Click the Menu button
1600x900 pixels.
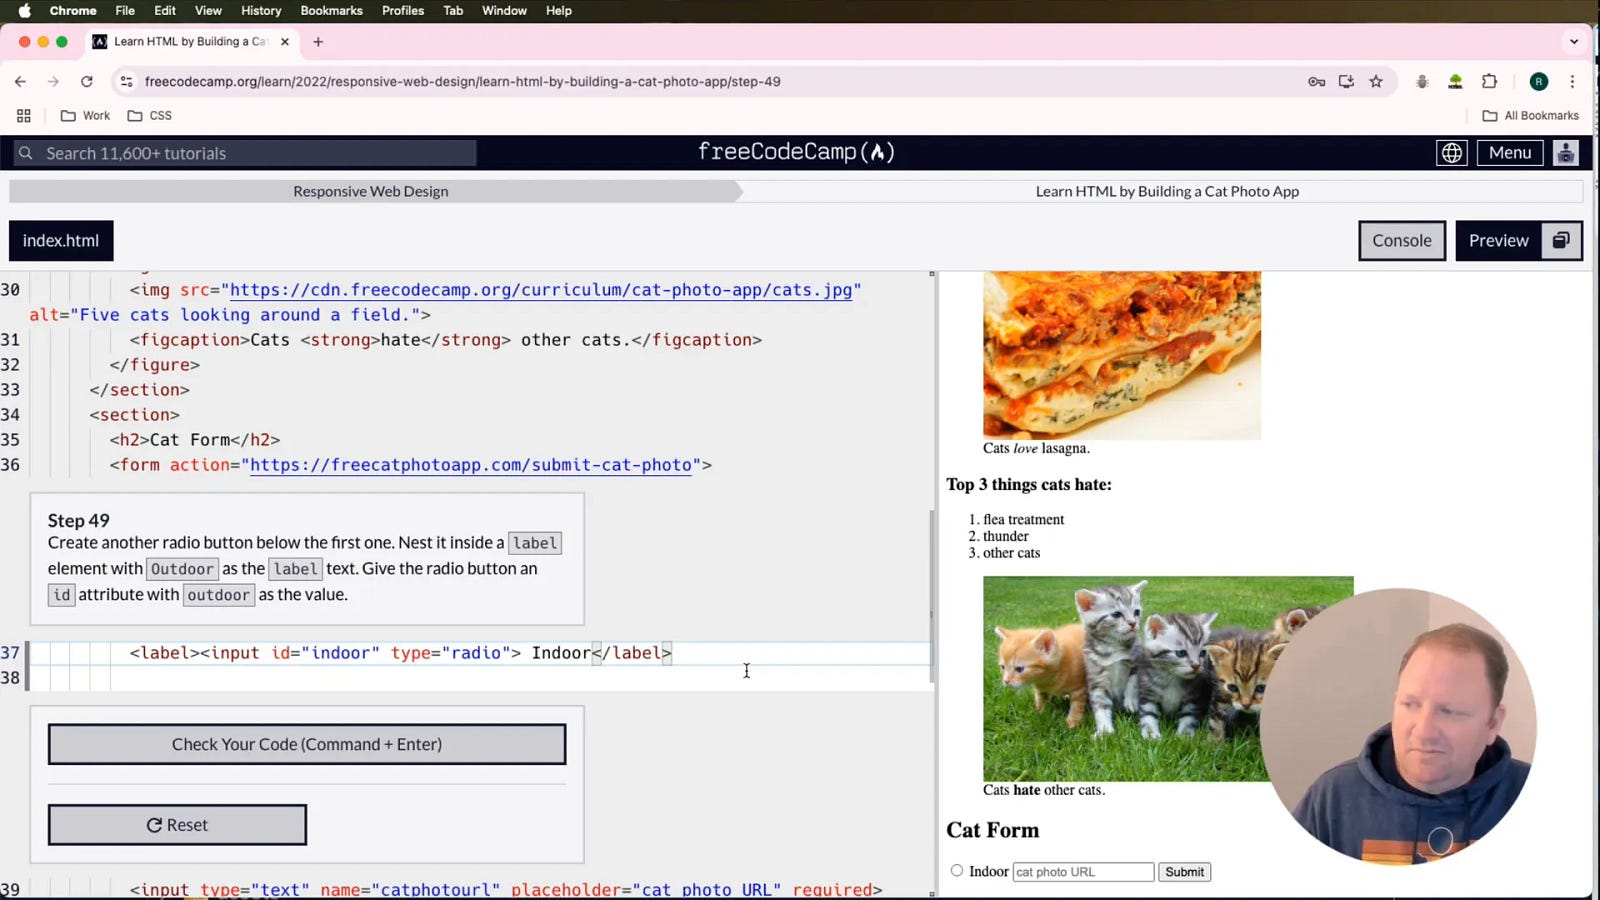(1510, 153)
